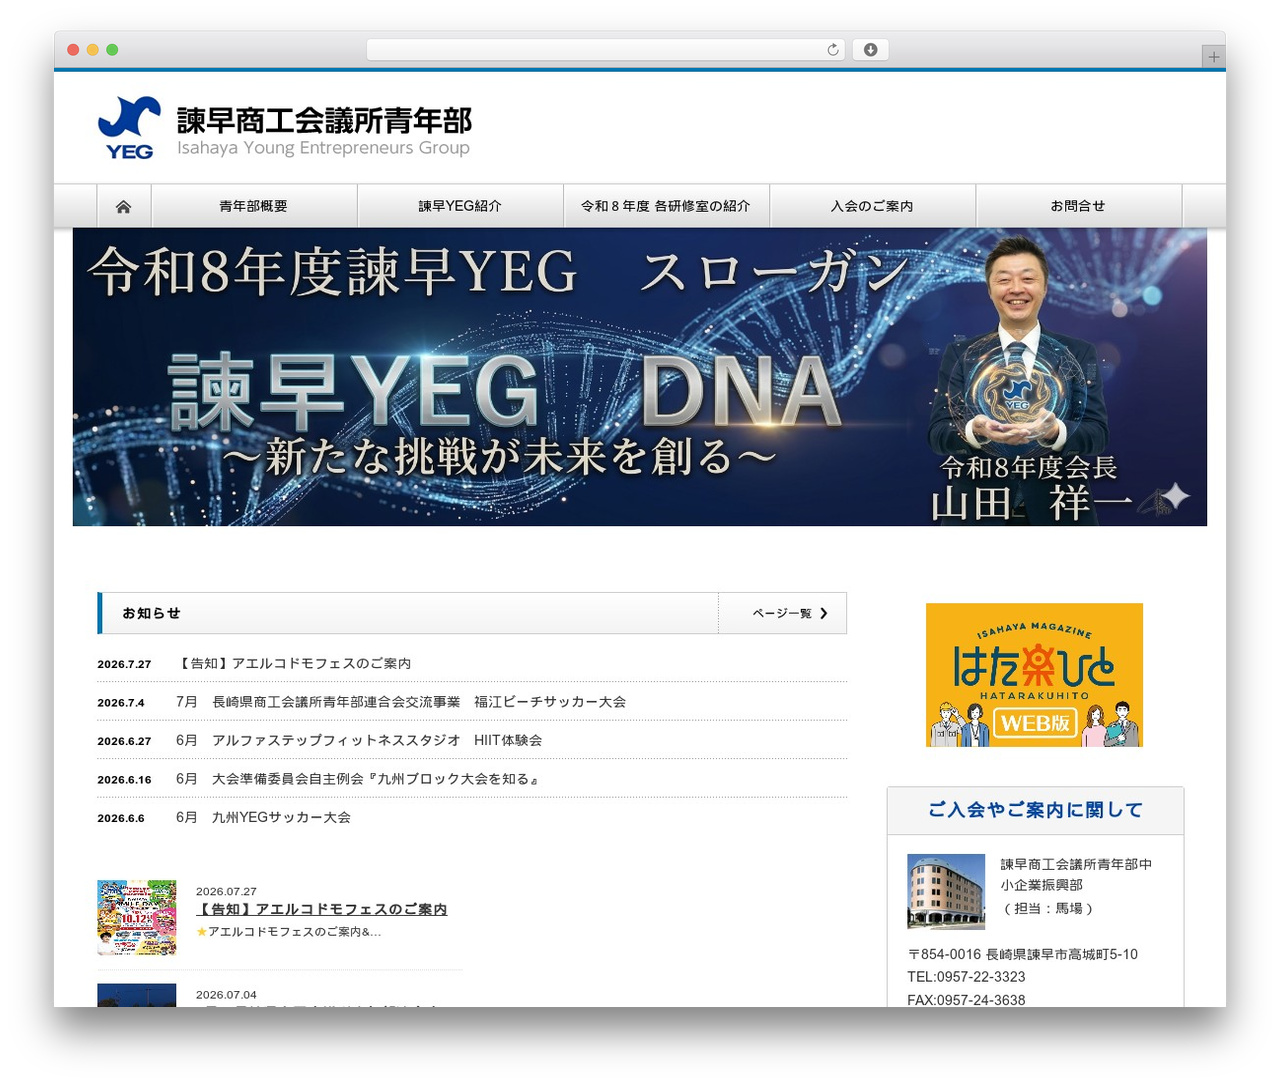Click the browser download icon

870,50
